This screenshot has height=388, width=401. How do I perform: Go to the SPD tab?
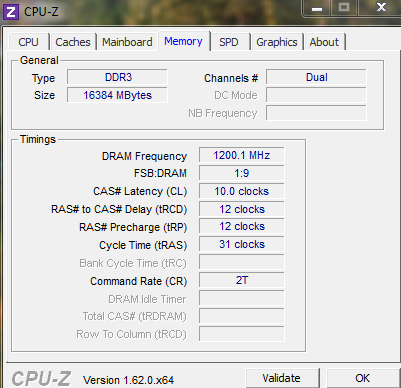[x=229, y=42]
